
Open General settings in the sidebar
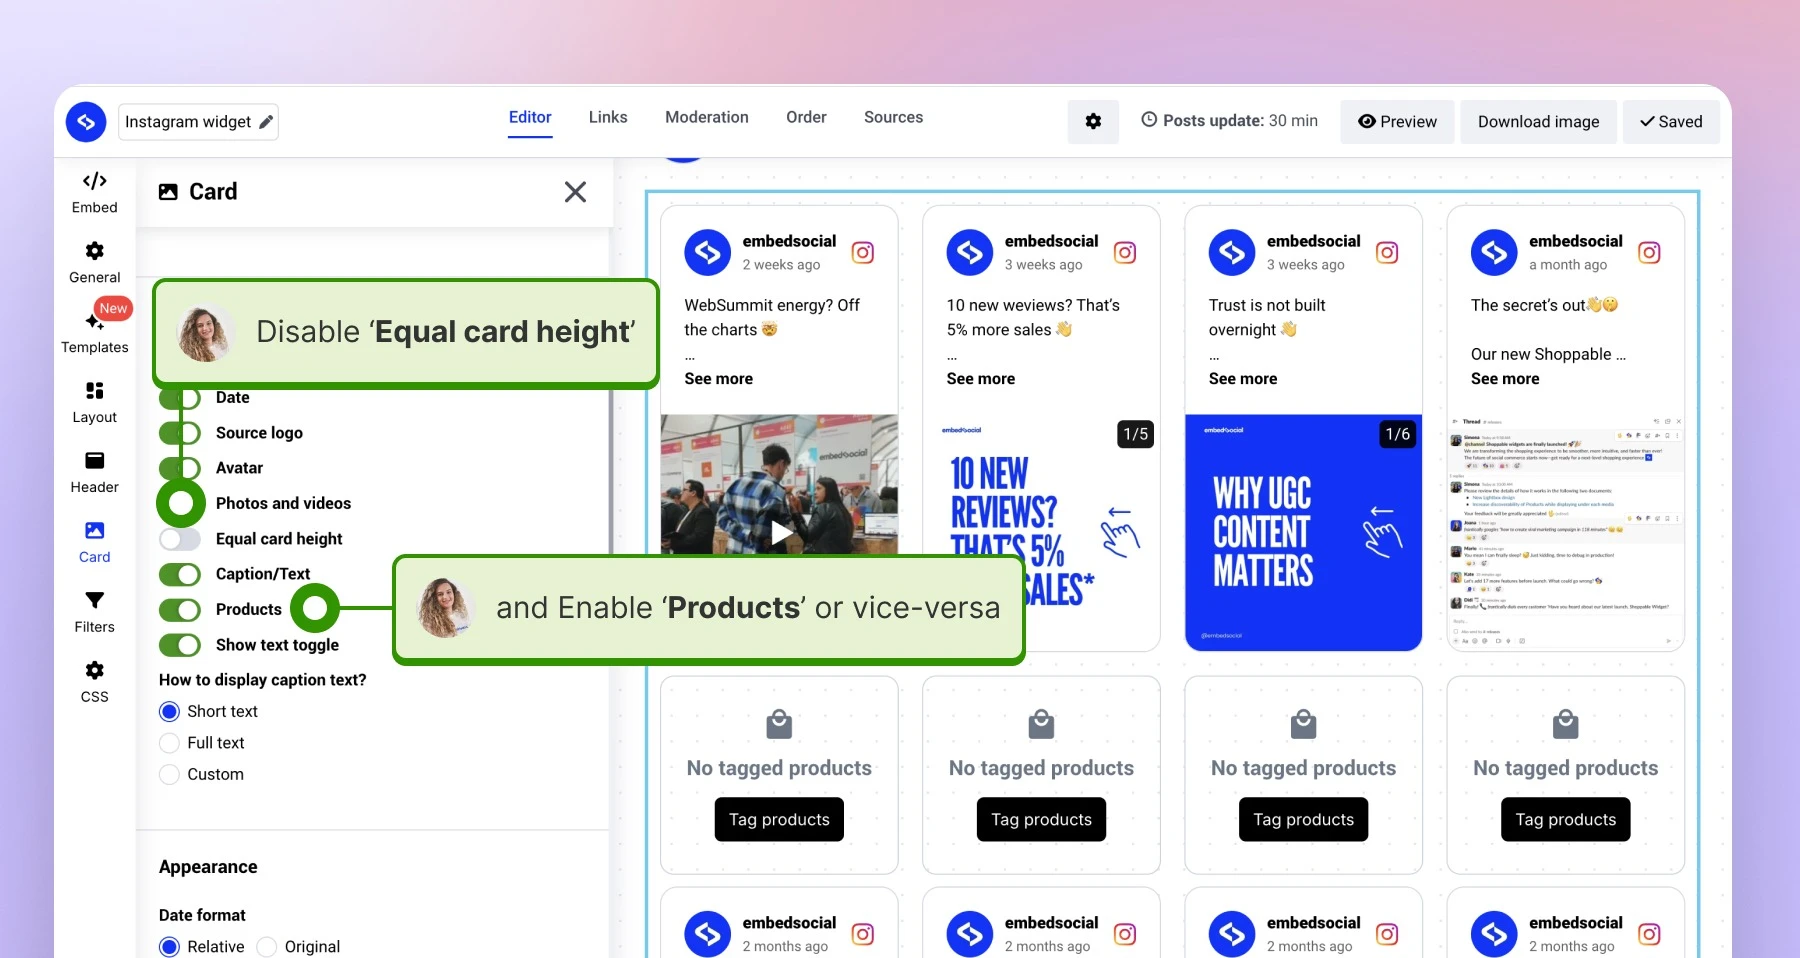point(95,262)
